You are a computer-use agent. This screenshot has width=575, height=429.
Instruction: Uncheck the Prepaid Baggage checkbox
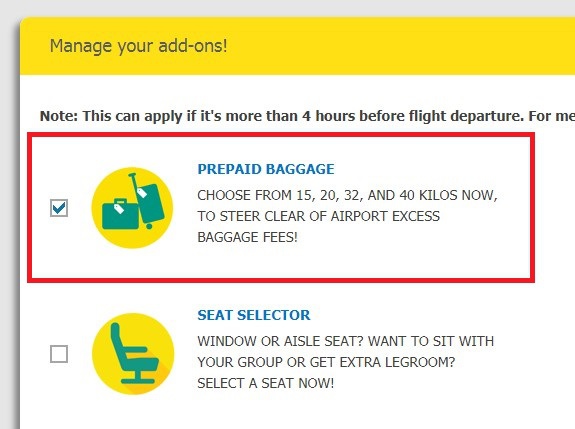pyautogui.click(x=59, y=208)
